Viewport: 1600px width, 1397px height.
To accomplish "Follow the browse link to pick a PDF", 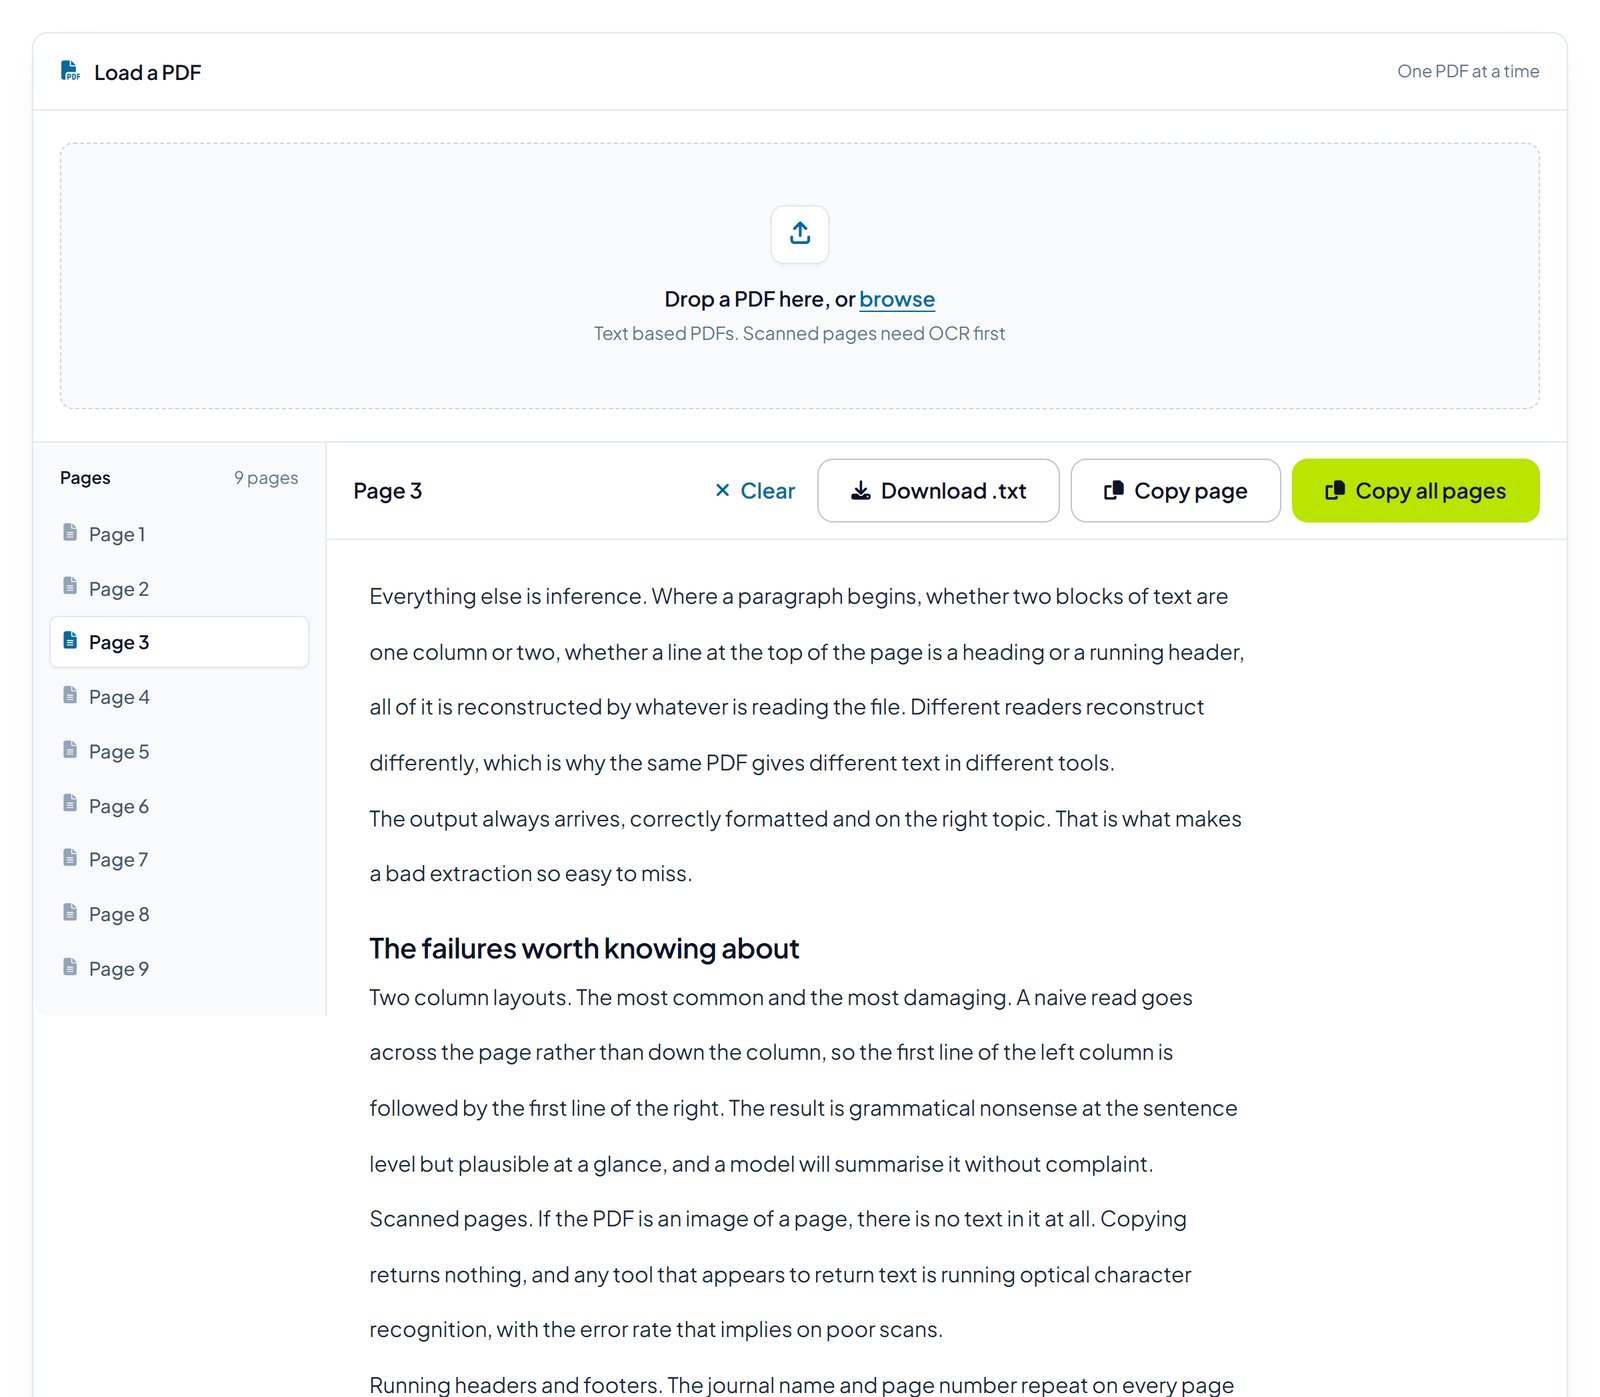I will click(897, 299).
